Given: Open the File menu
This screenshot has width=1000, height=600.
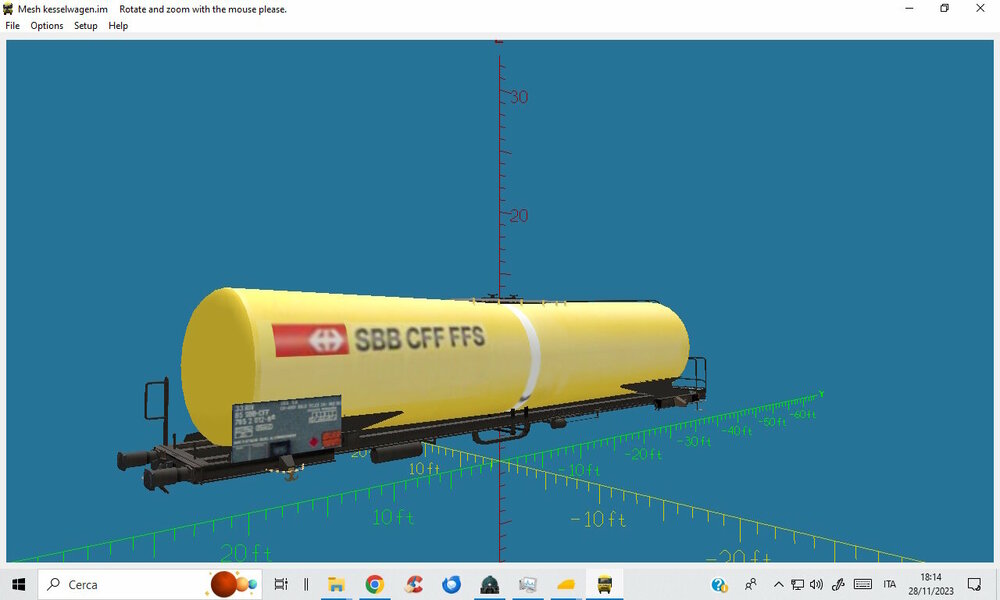Looking at the screenshot, I should click(12, 26).
